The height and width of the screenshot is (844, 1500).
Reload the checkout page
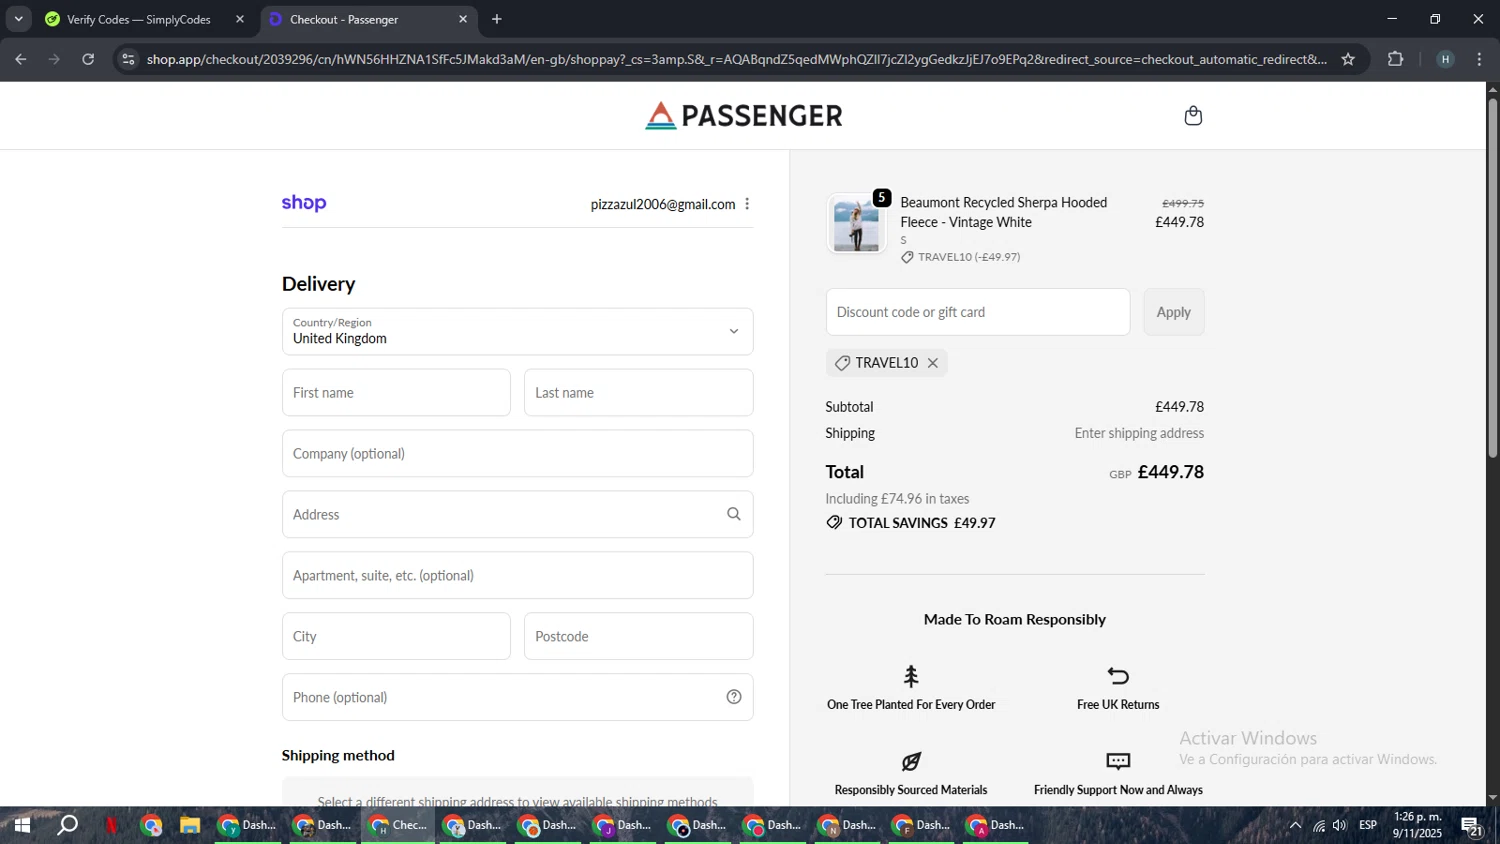[x=88, y=59]
